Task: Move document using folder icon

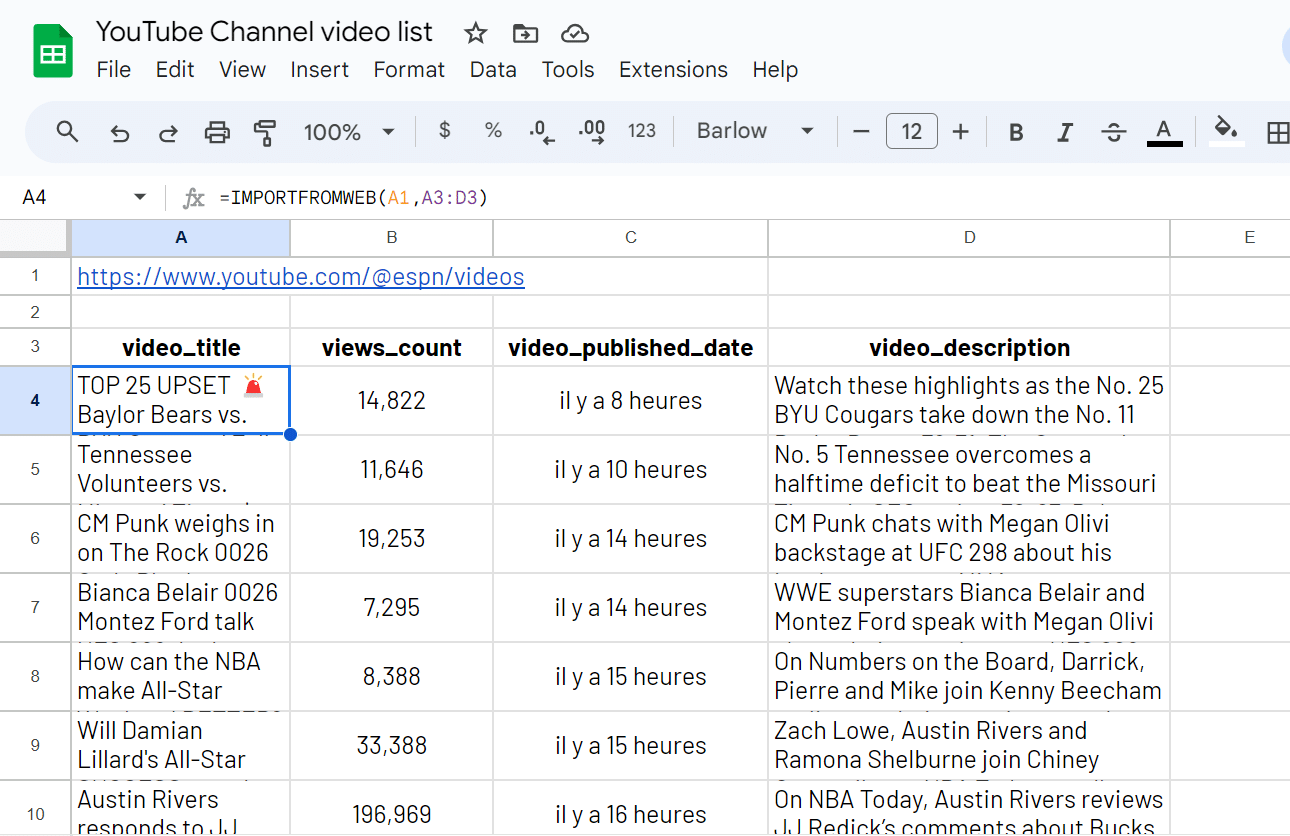Action: [x=525, y=33]
